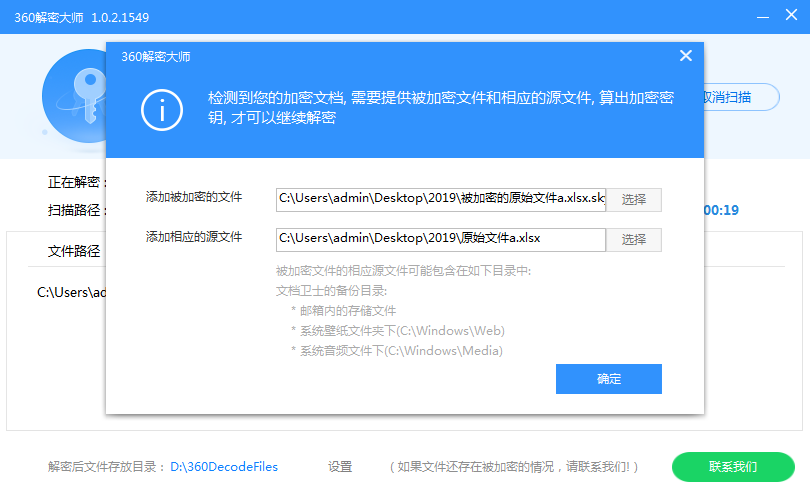Minimize the main 360解密大师 window
This screenshot has height=496, width=810.
coord(763,17)
